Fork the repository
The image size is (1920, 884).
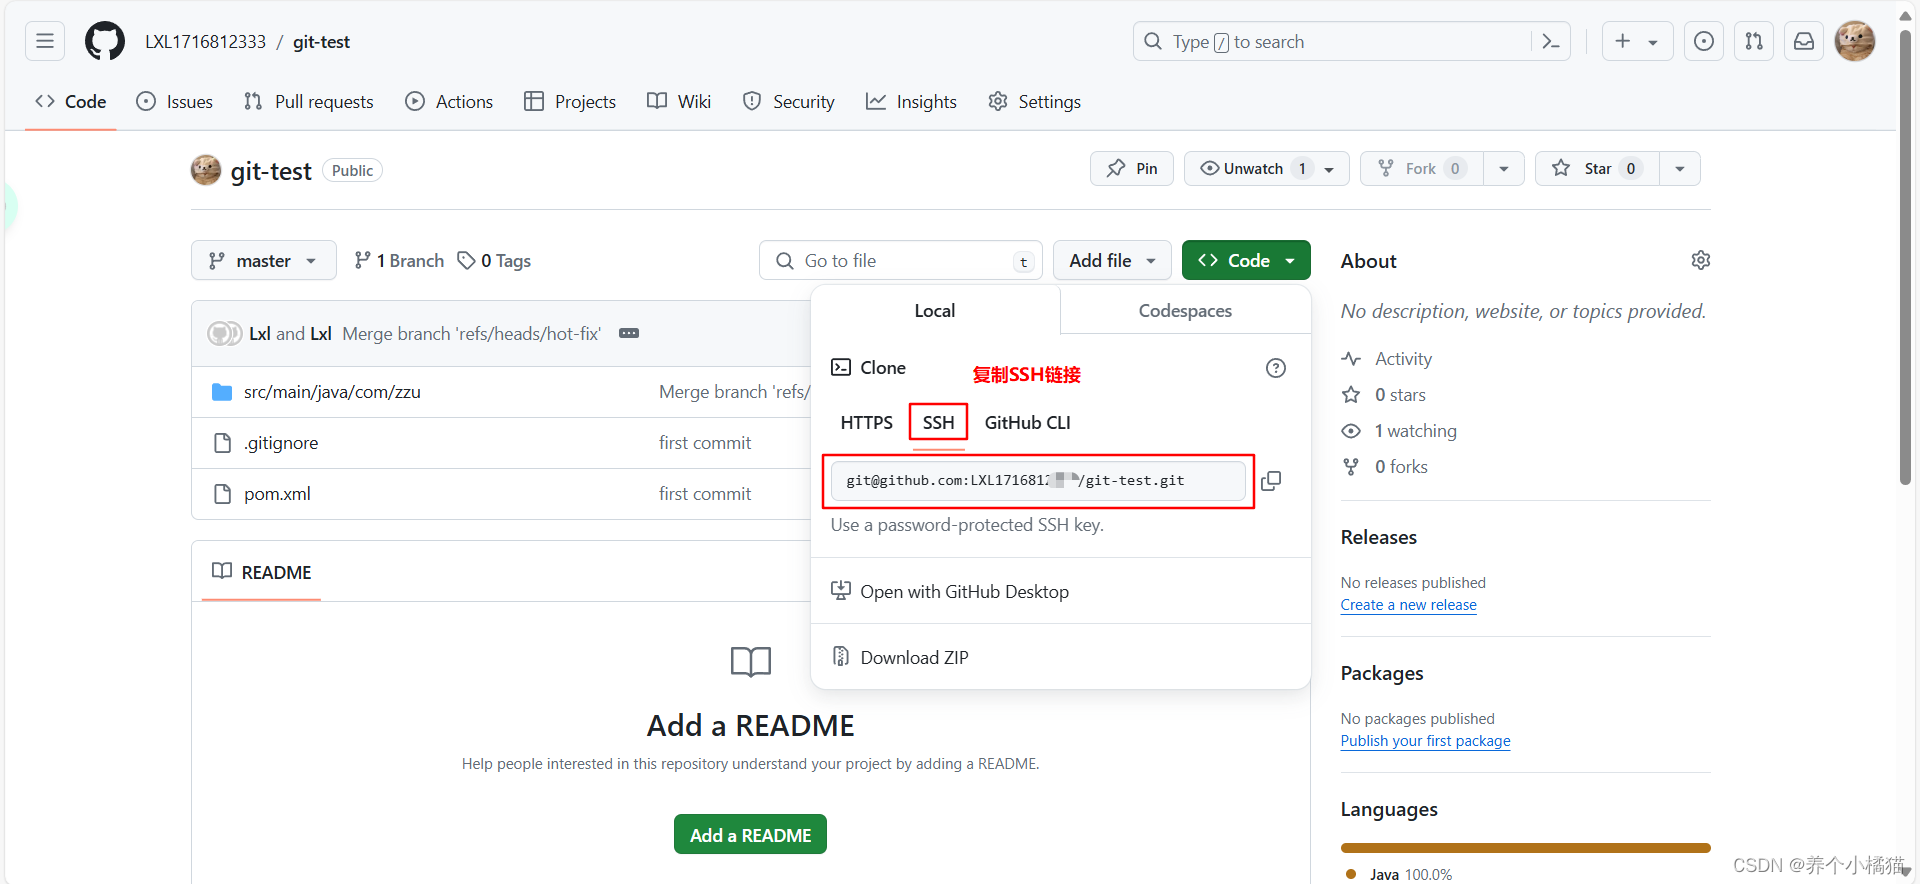point(1422,168)
